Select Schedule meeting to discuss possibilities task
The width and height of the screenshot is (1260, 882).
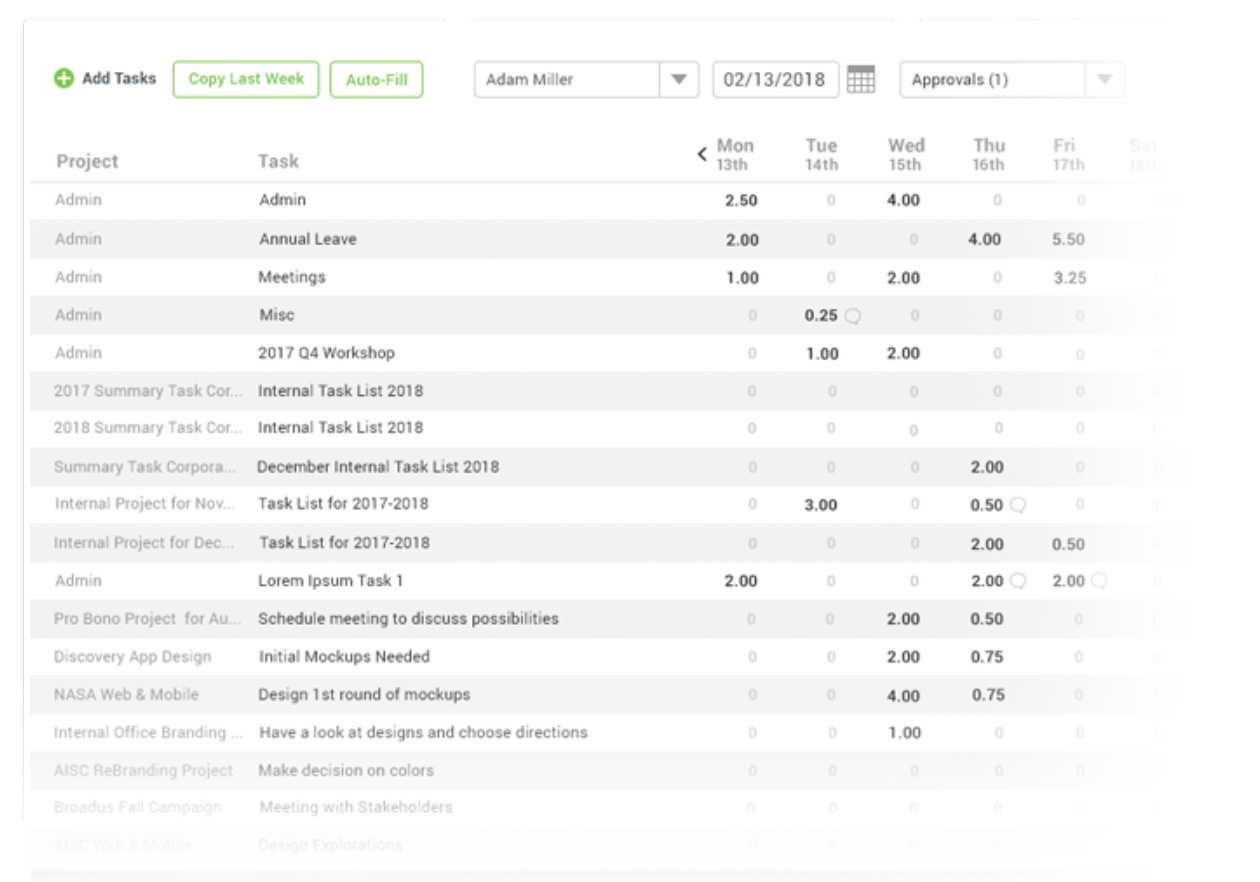coord(408,619)
